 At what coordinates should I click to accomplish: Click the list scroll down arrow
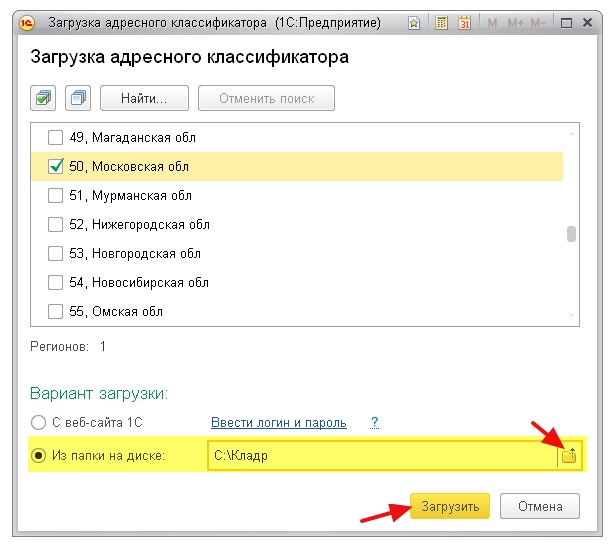[571, 315]
